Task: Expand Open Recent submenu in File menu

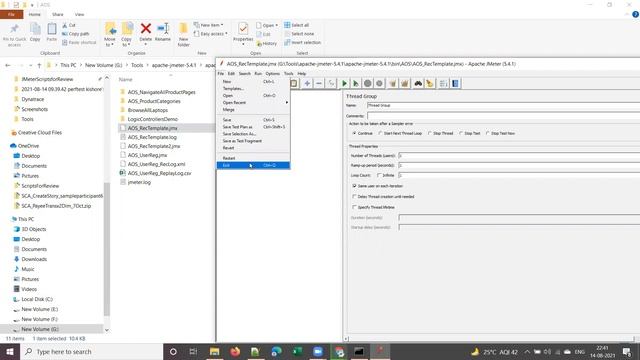Action: pos(253,102)
